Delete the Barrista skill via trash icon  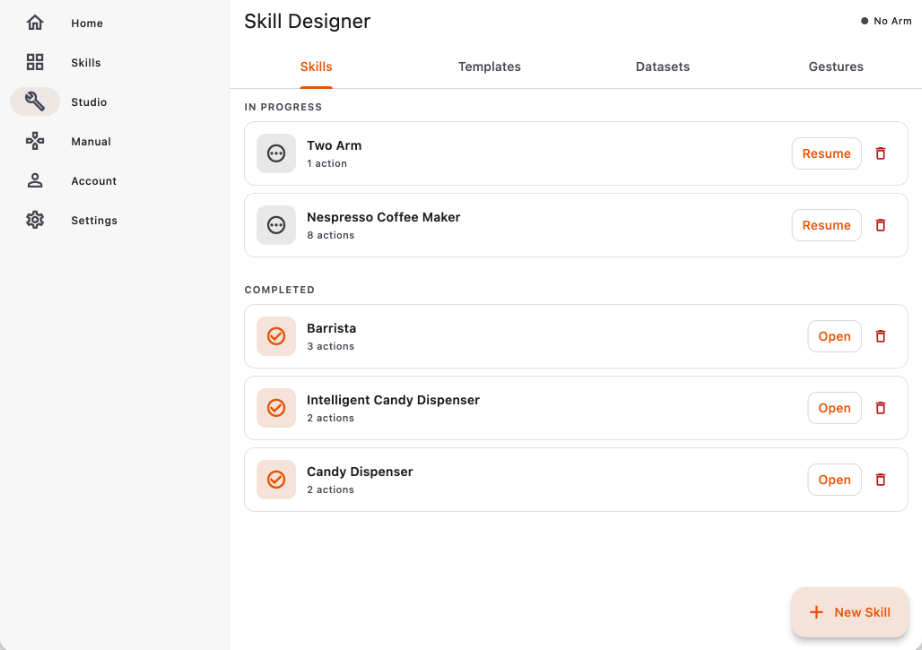coord(880,336)
